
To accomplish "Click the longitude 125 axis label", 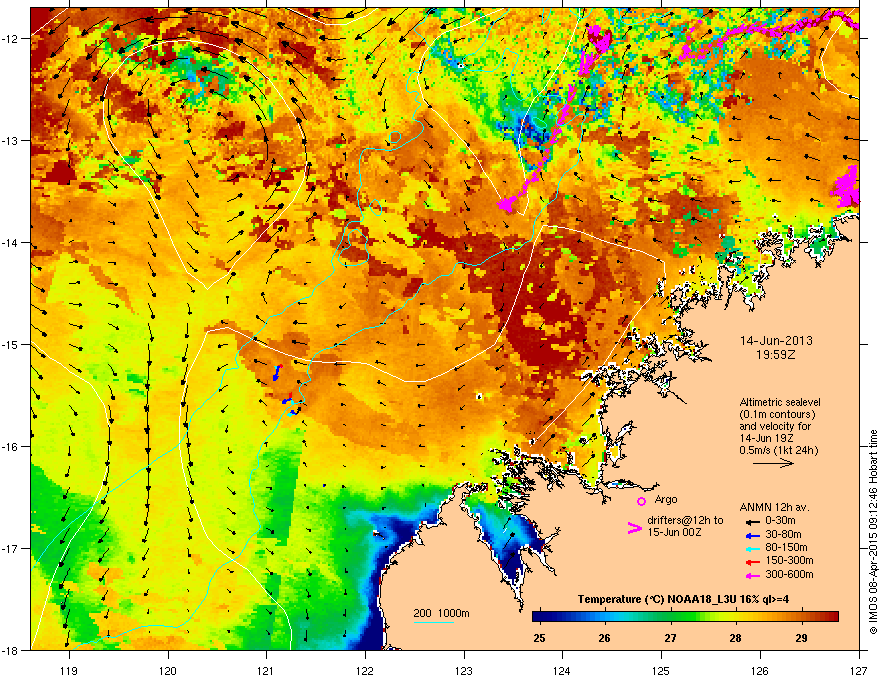I will click(661, 671).
